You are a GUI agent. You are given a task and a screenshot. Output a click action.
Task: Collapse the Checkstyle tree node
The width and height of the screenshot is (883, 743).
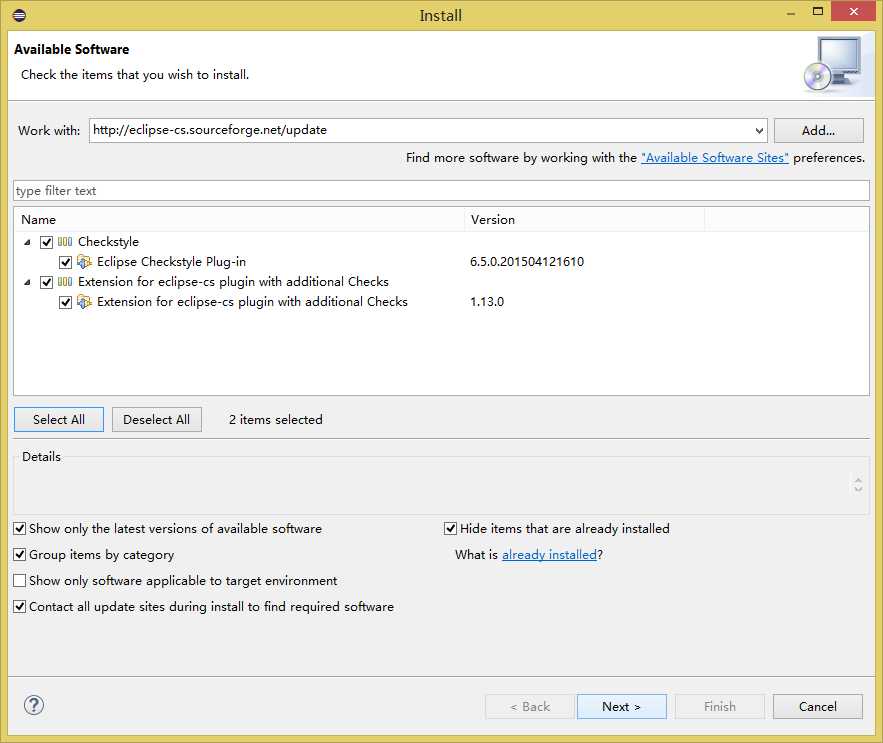tap(27, 242)
